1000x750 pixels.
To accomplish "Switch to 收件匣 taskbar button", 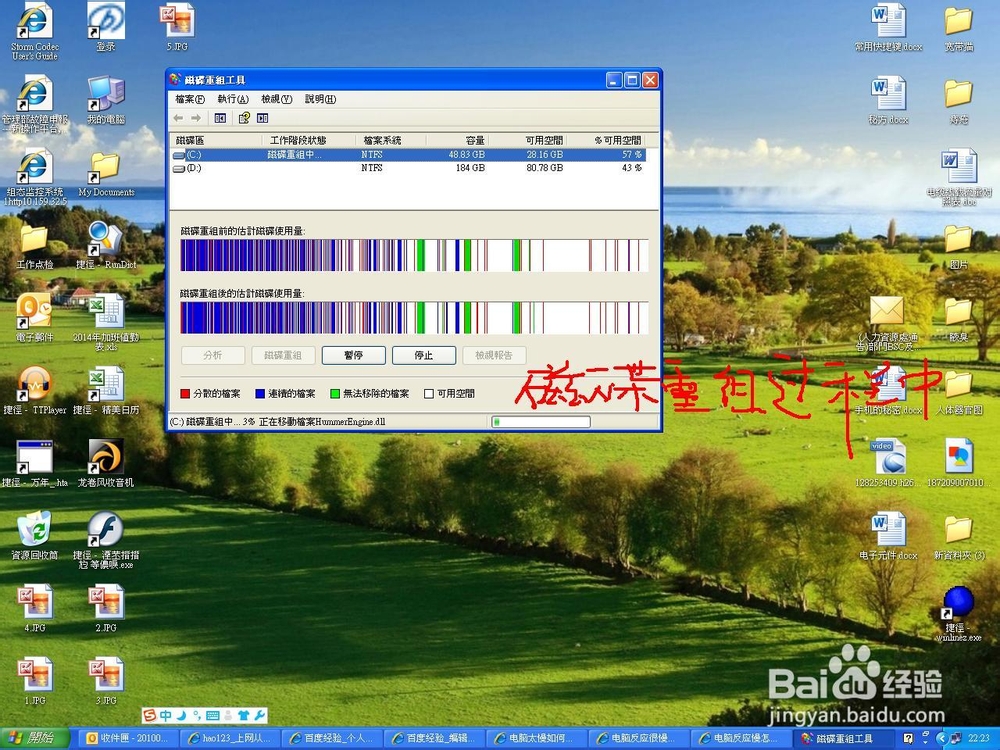I will (x=129, y=739).
